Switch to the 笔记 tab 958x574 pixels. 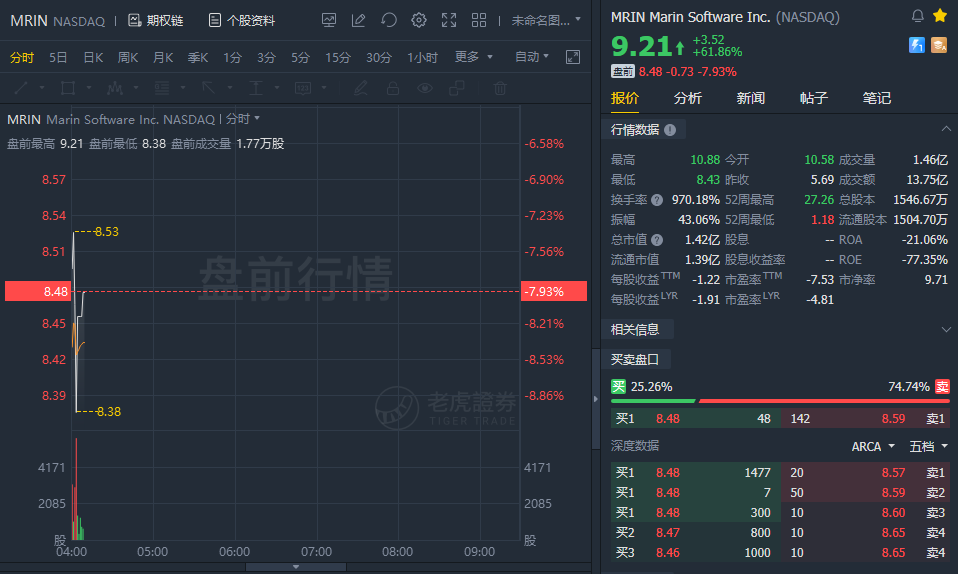click(x=876, y=98)
